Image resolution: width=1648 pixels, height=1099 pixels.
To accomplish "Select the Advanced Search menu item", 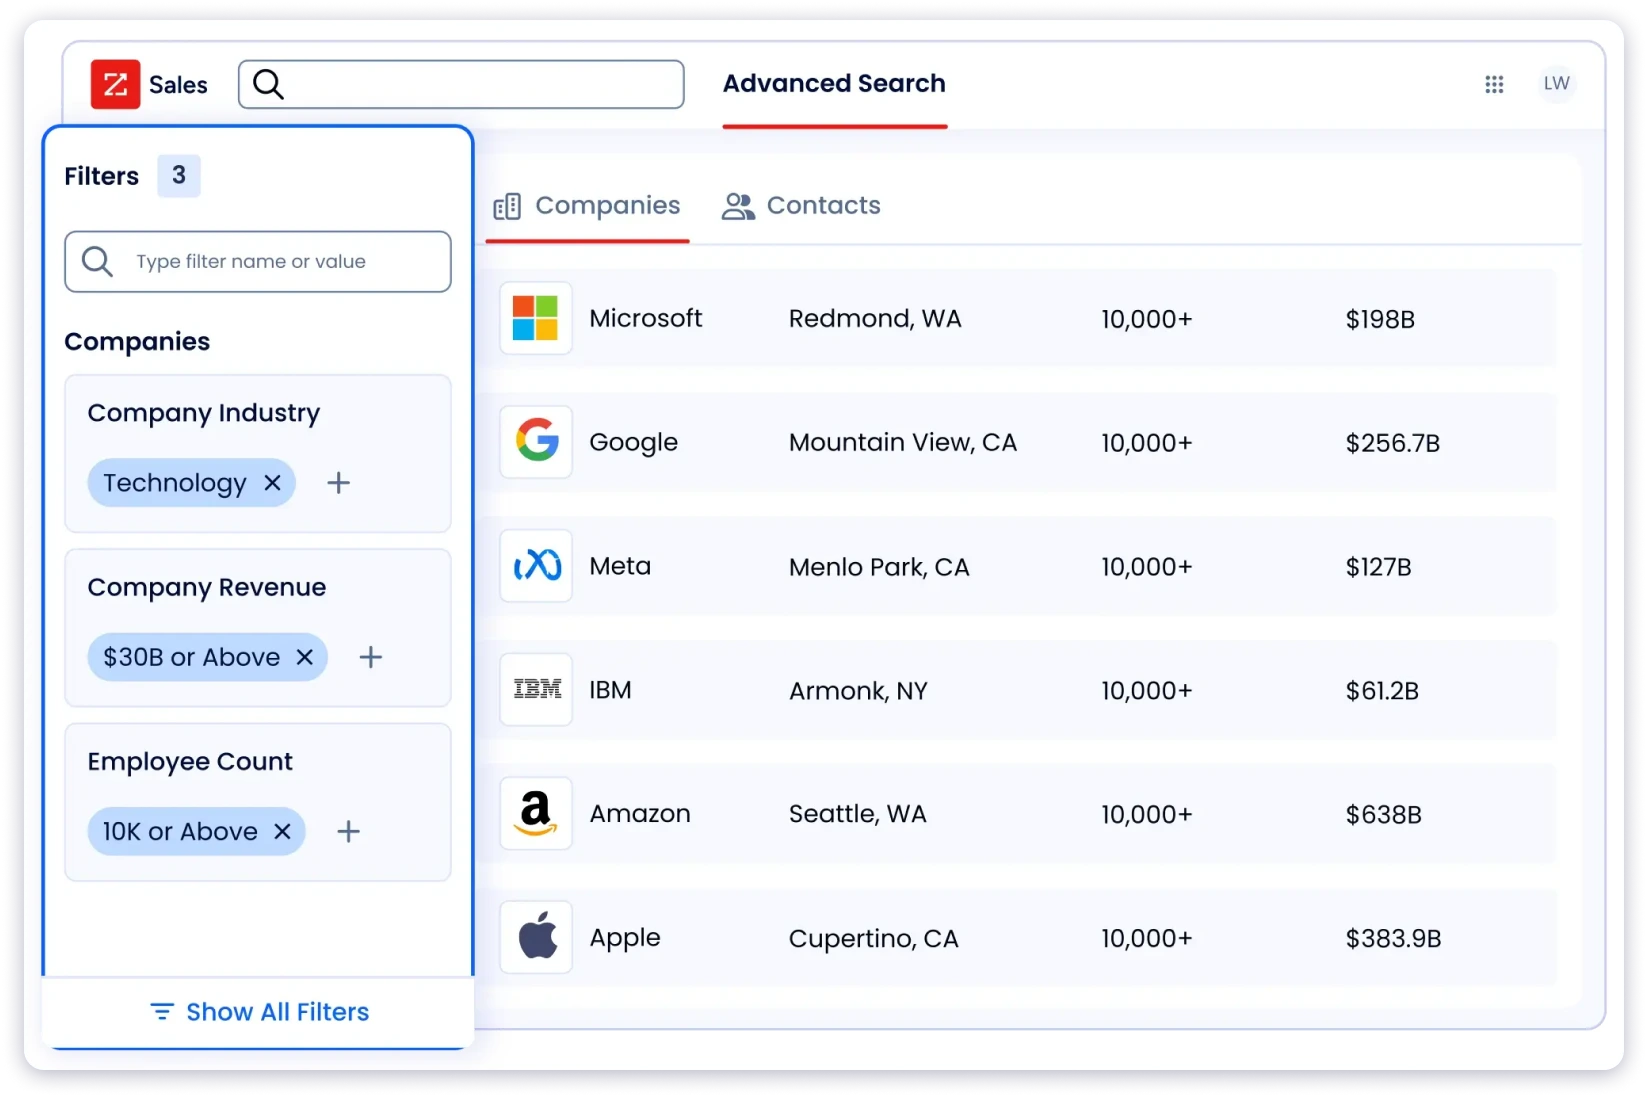I will 834,84.
